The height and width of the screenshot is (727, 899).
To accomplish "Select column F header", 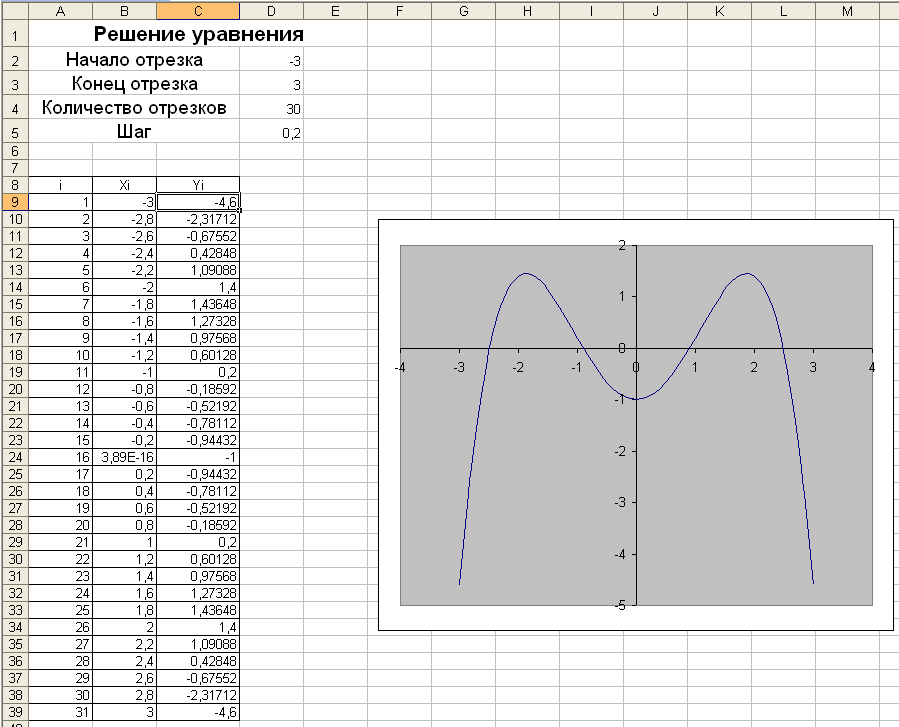I will 400,11.
